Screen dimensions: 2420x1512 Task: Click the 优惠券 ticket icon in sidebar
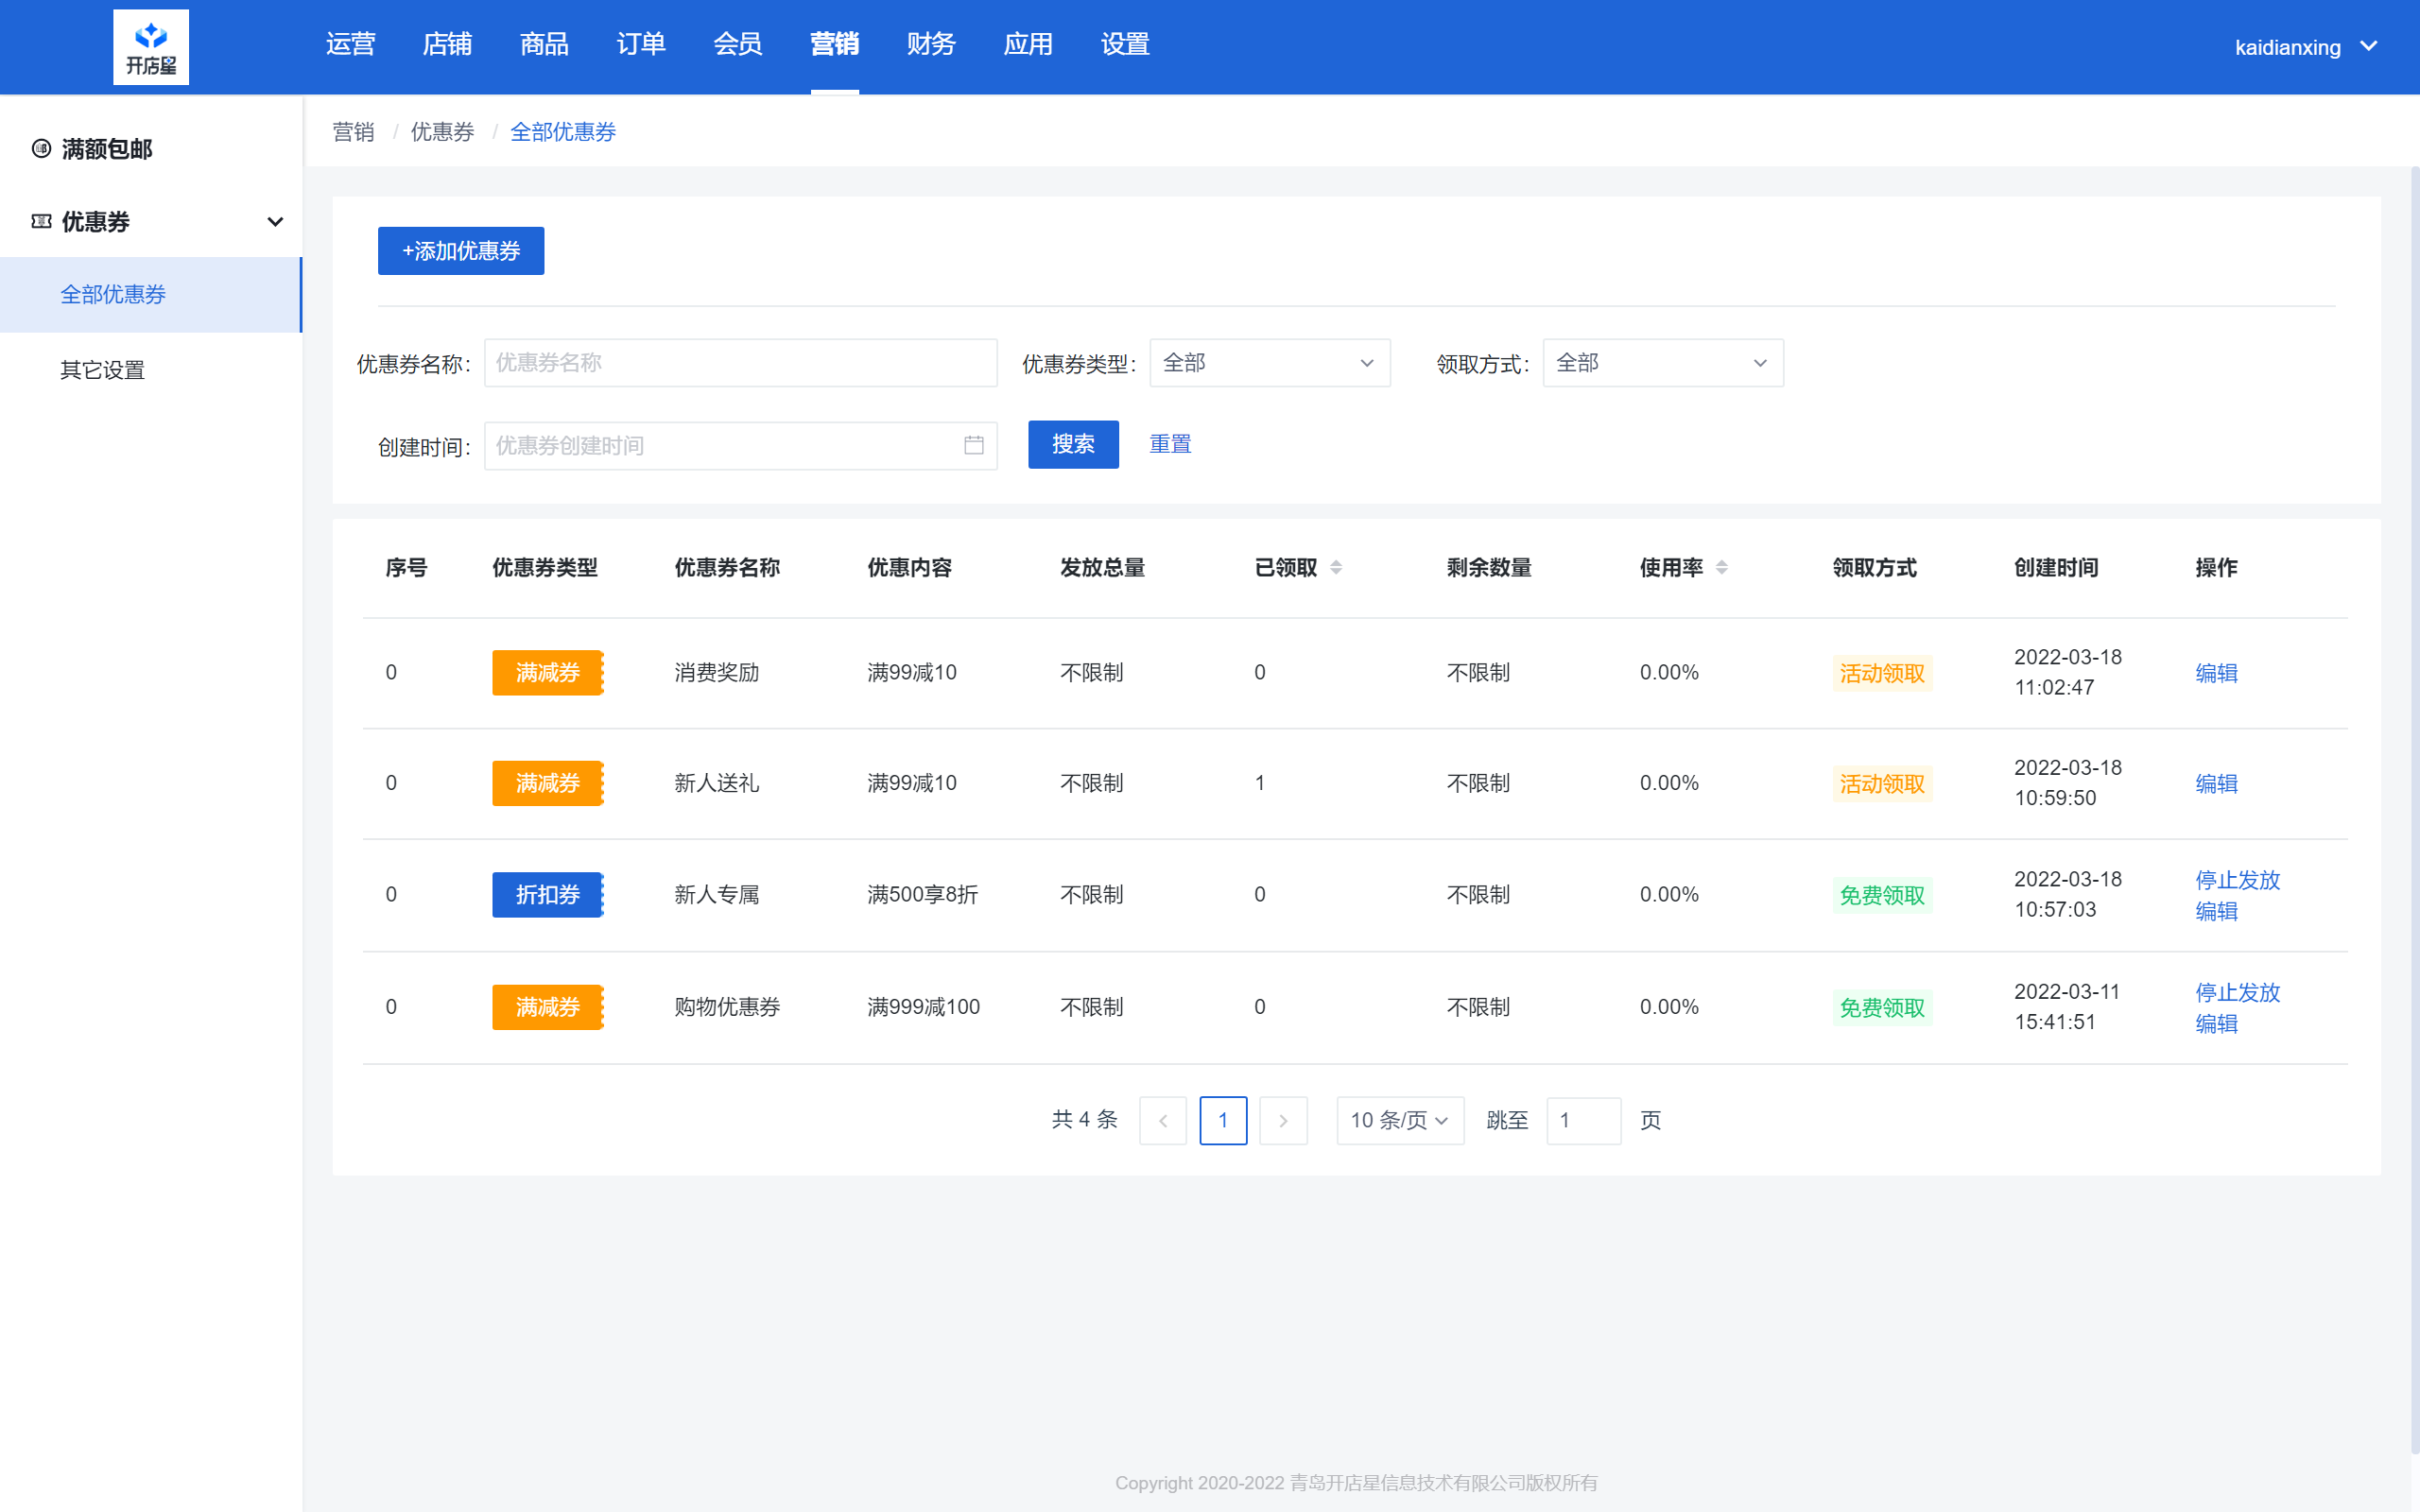click(x=41, y=221)
